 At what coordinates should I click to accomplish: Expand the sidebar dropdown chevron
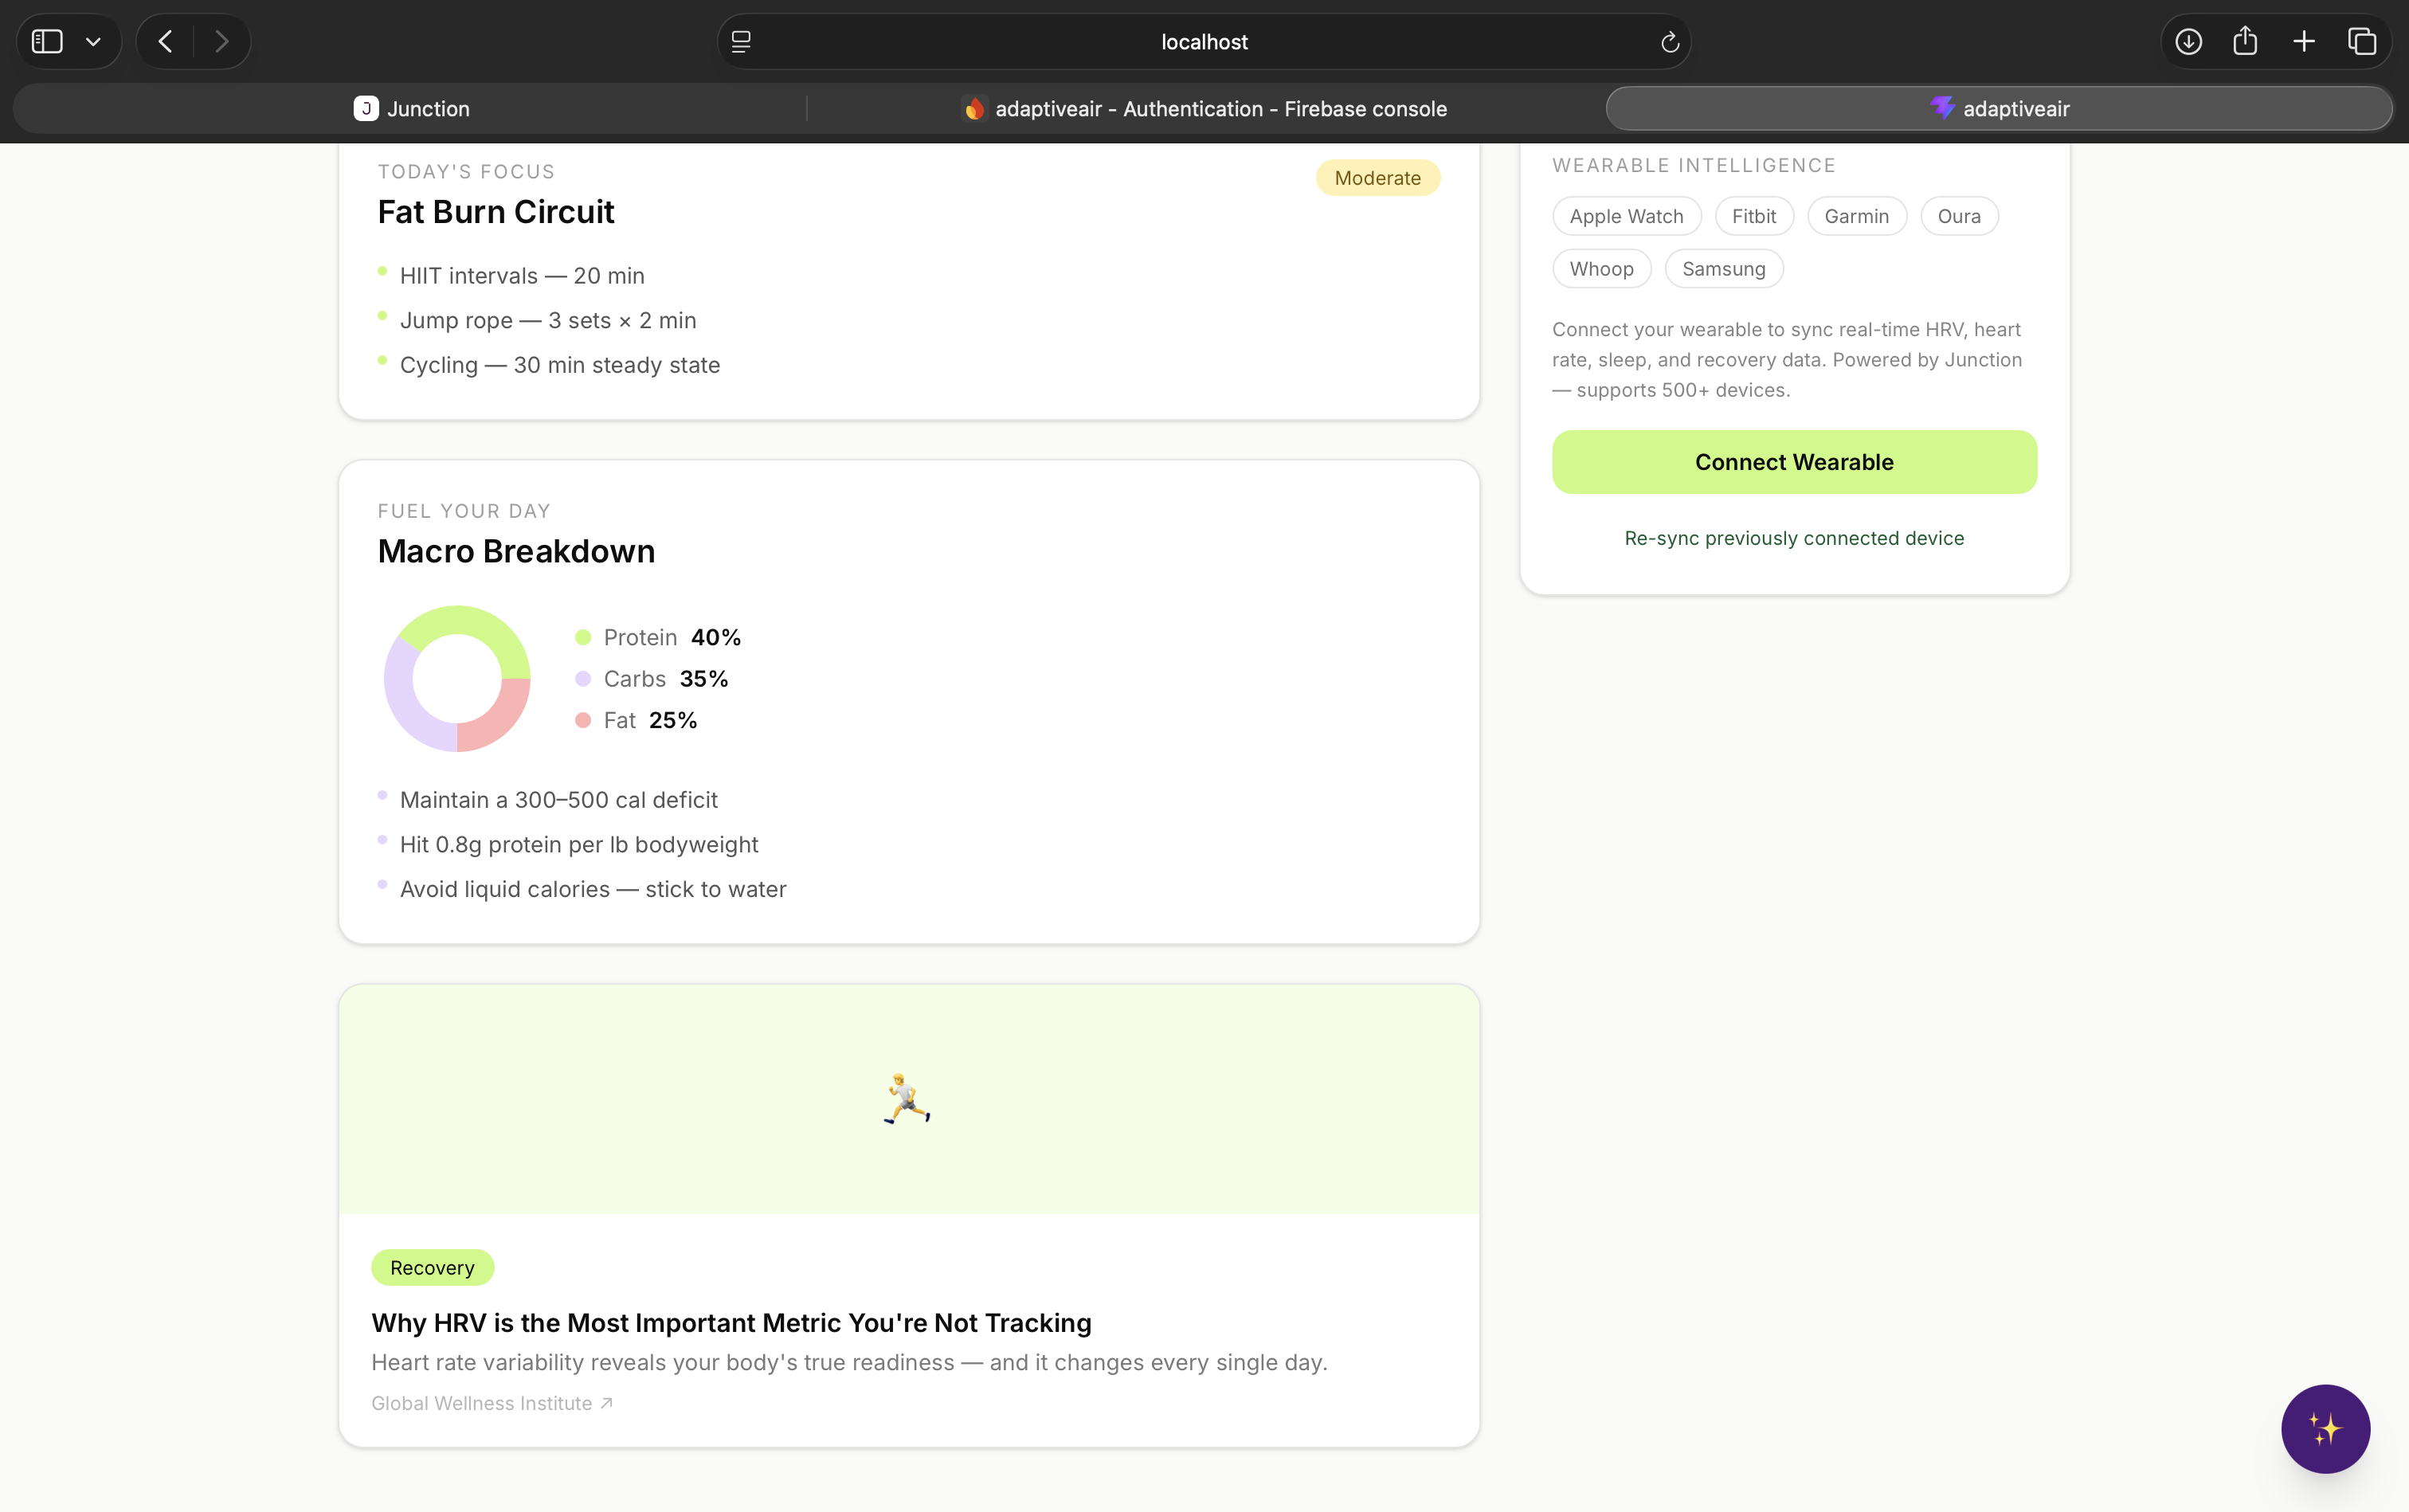tap(93, 42)
